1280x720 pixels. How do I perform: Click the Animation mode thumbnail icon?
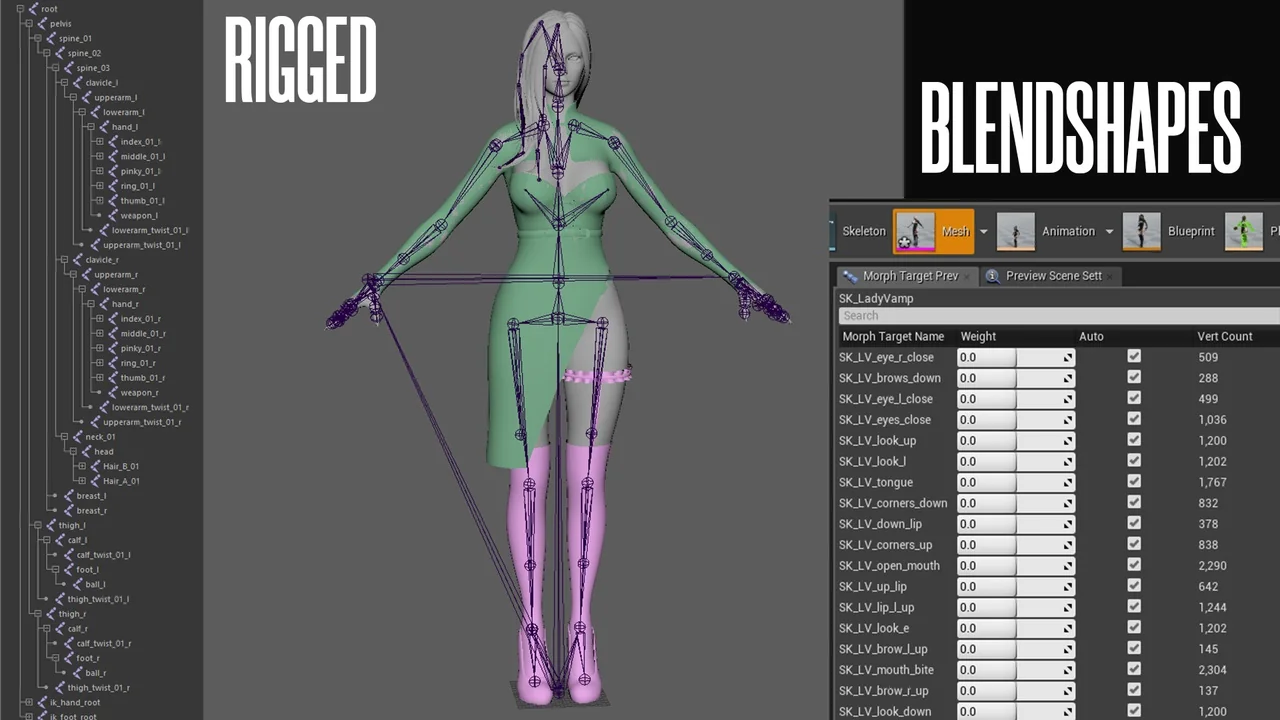click(1016, 231)
